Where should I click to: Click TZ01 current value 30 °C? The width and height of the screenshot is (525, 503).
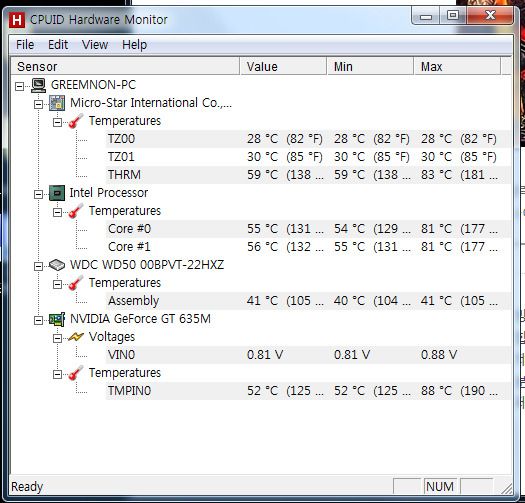(285, 157)
